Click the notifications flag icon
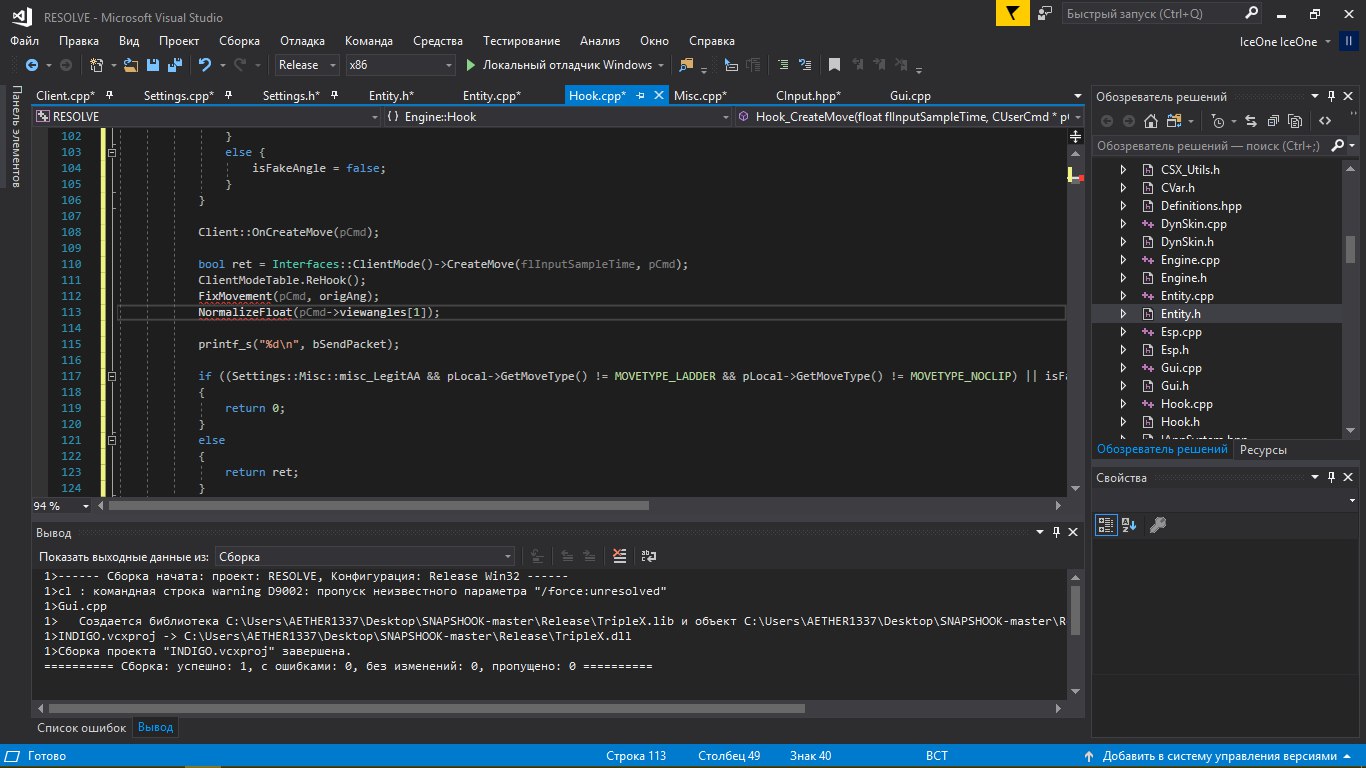 click(x=1013, y=14)
